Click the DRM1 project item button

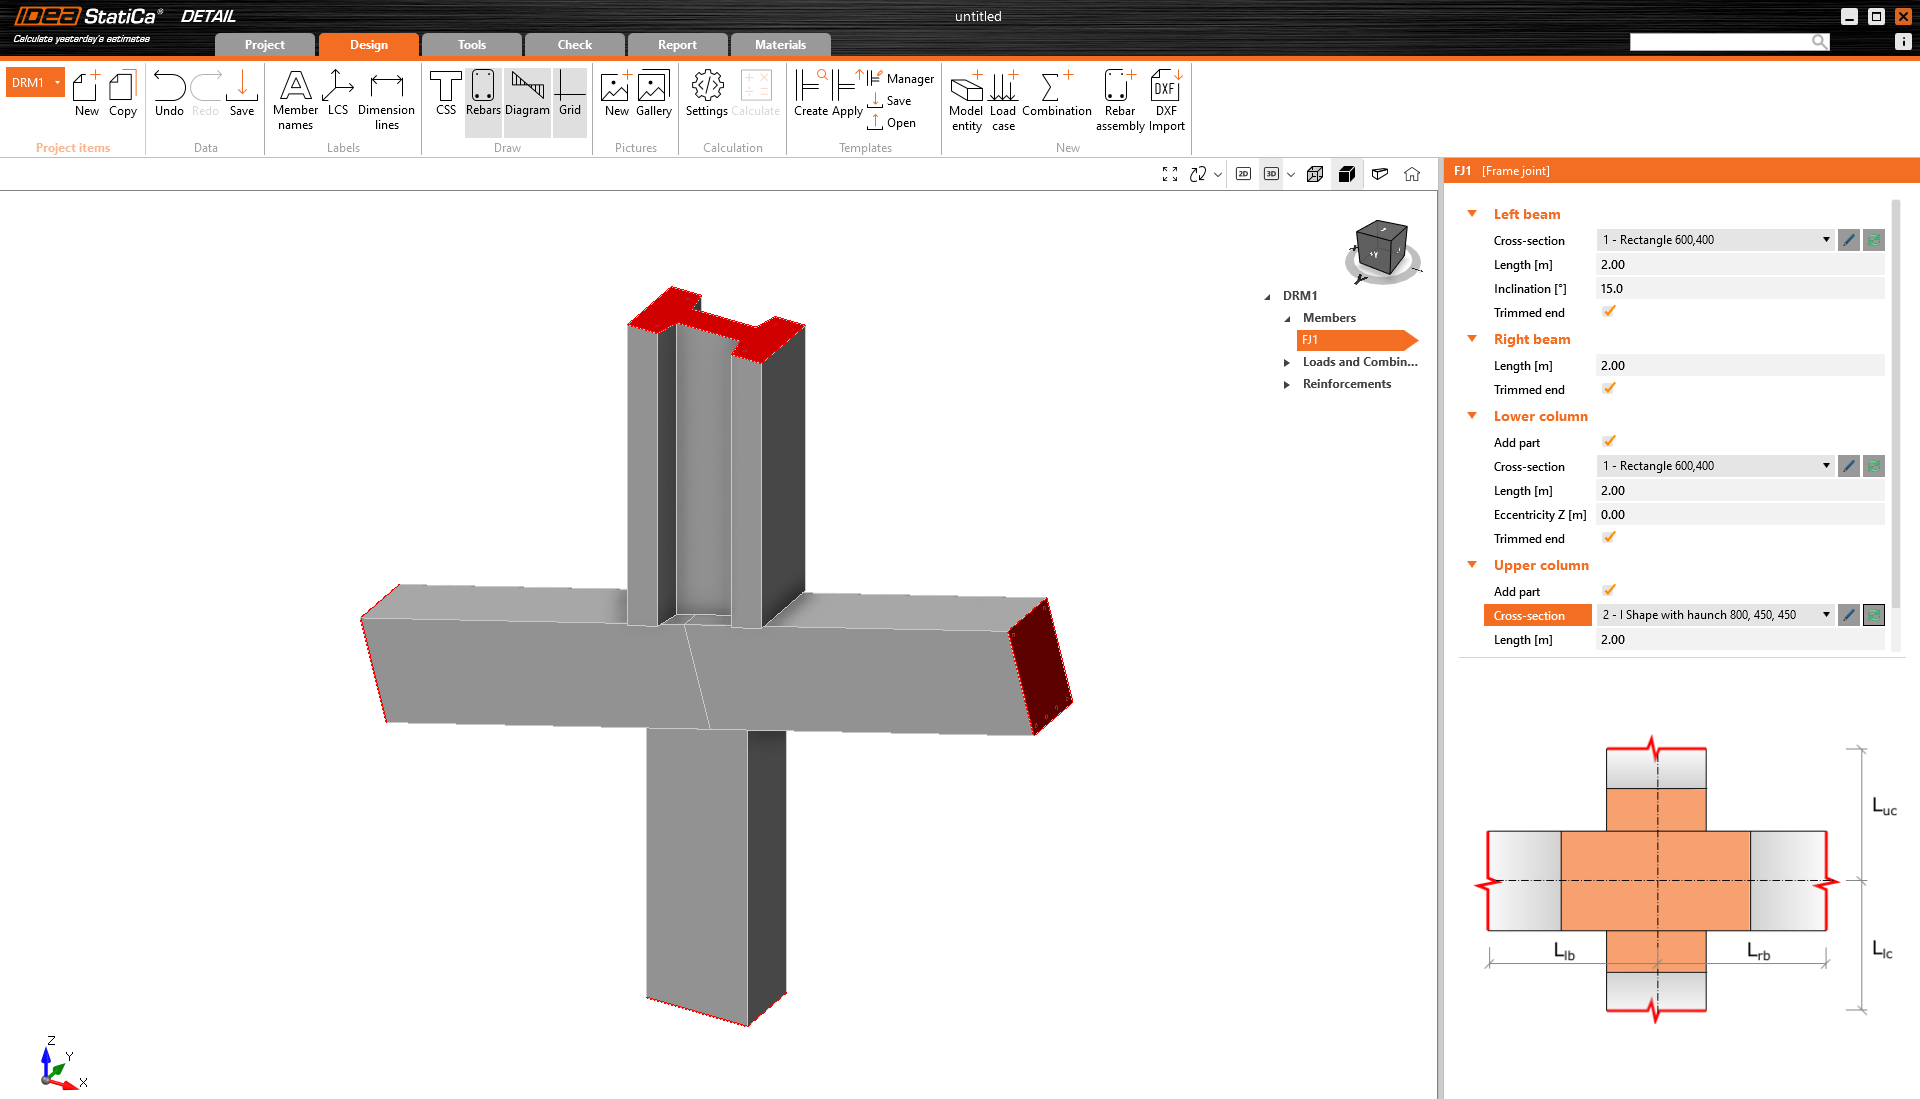(x=29, y=83)
